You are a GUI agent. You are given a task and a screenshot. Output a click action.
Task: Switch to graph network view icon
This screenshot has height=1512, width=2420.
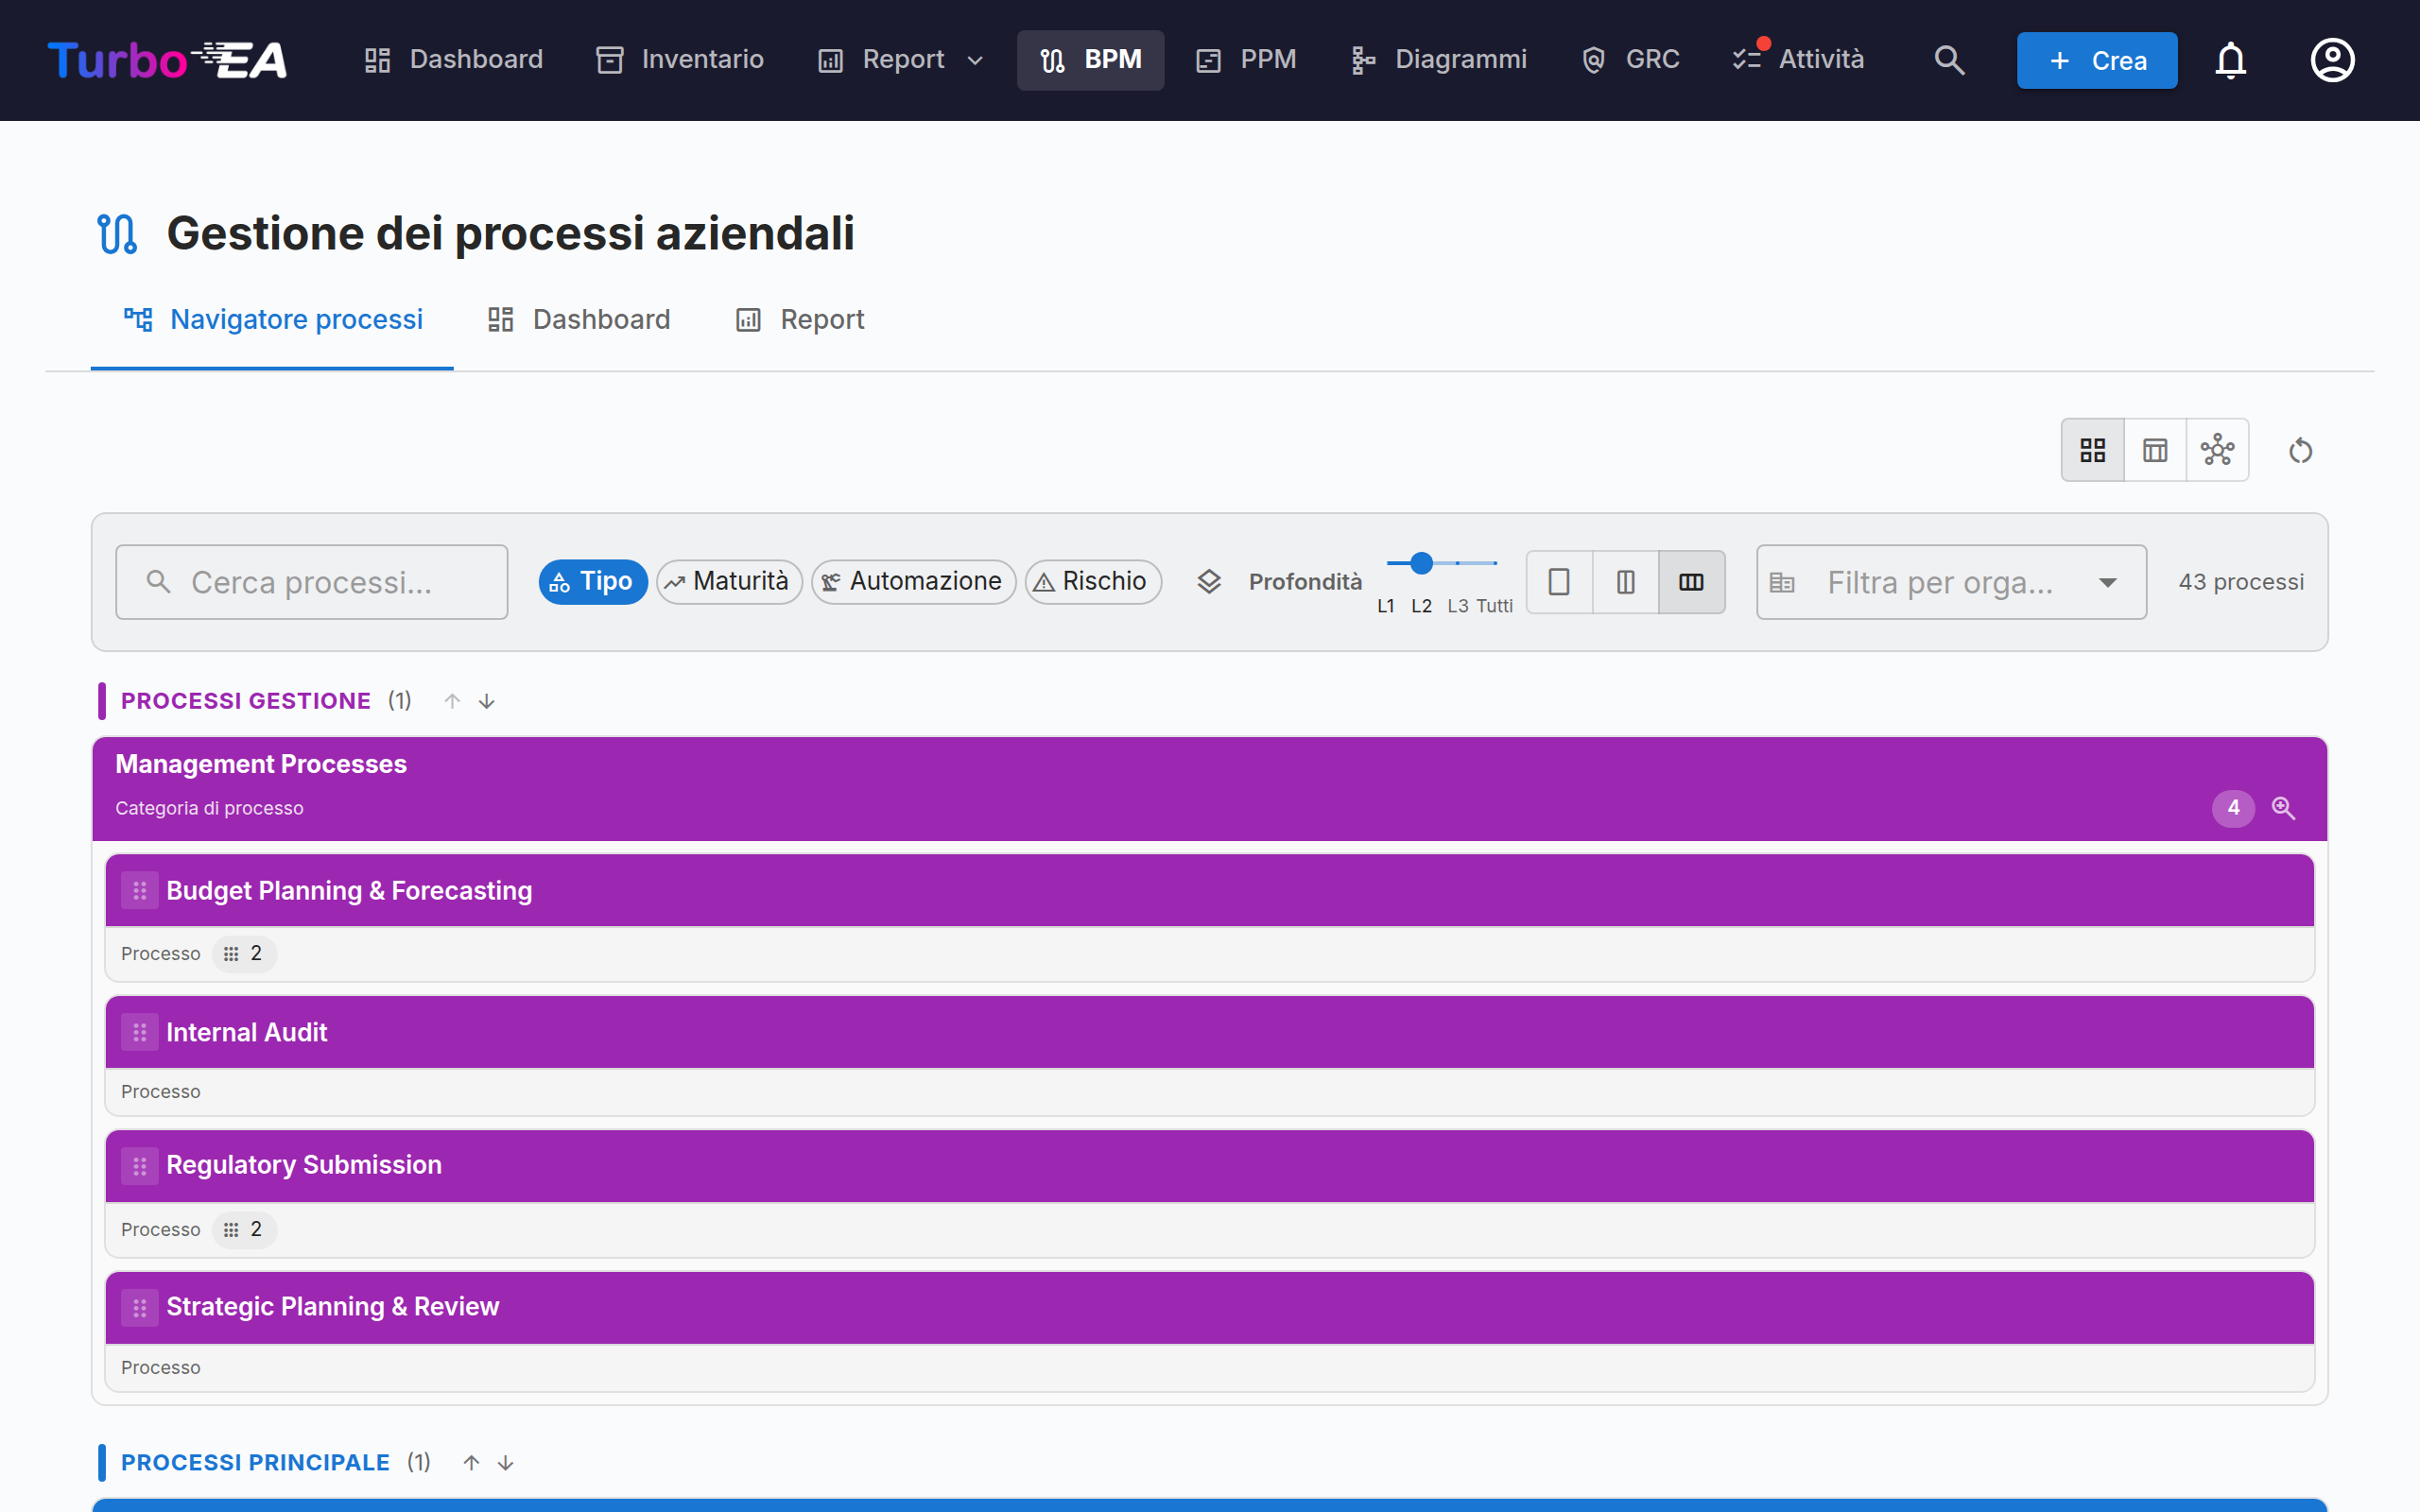[2217, 450]
